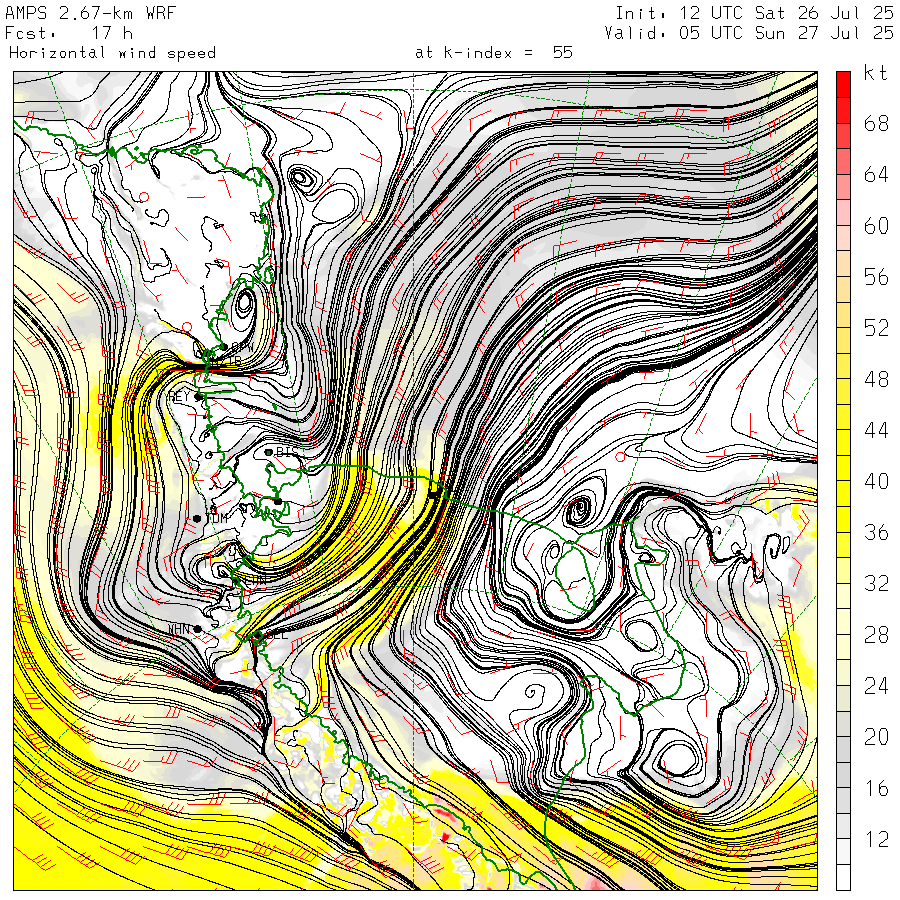Click the 'Init: 12 UTC Sat 26 Jul 25' line
Screen dimensions: 900x900
click(754, 13)
